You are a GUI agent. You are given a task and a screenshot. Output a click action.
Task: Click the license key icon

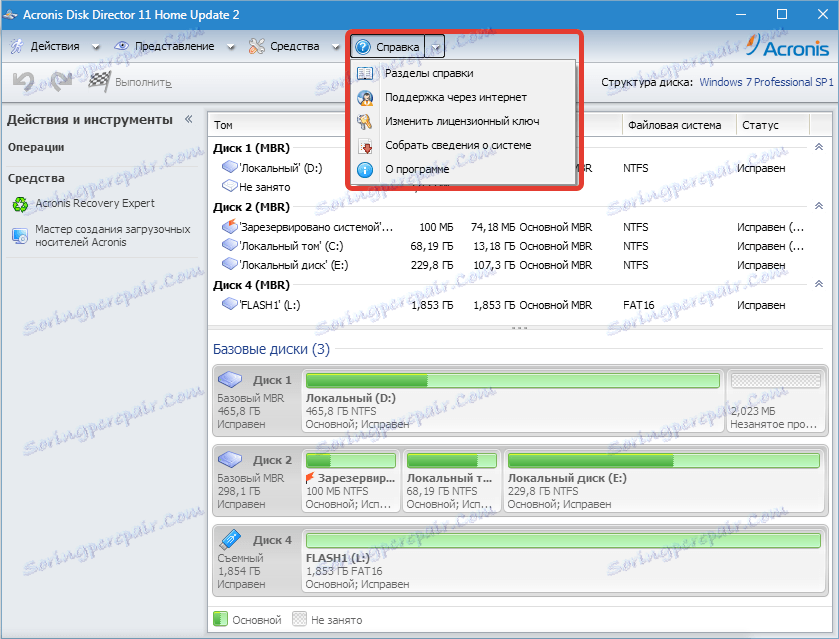coord(365,121)
